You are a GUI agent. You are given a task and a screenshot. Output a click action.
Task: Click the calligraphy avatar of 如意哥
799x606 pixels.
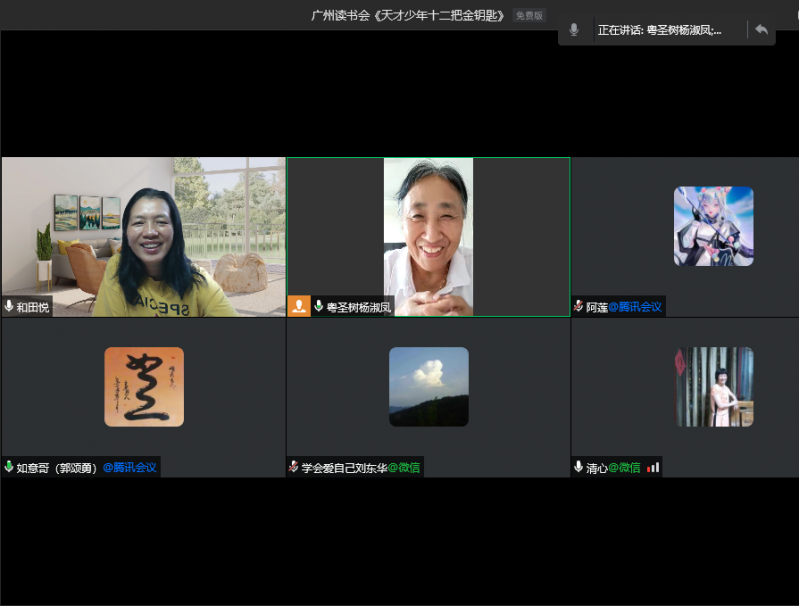tap(144, 387)
